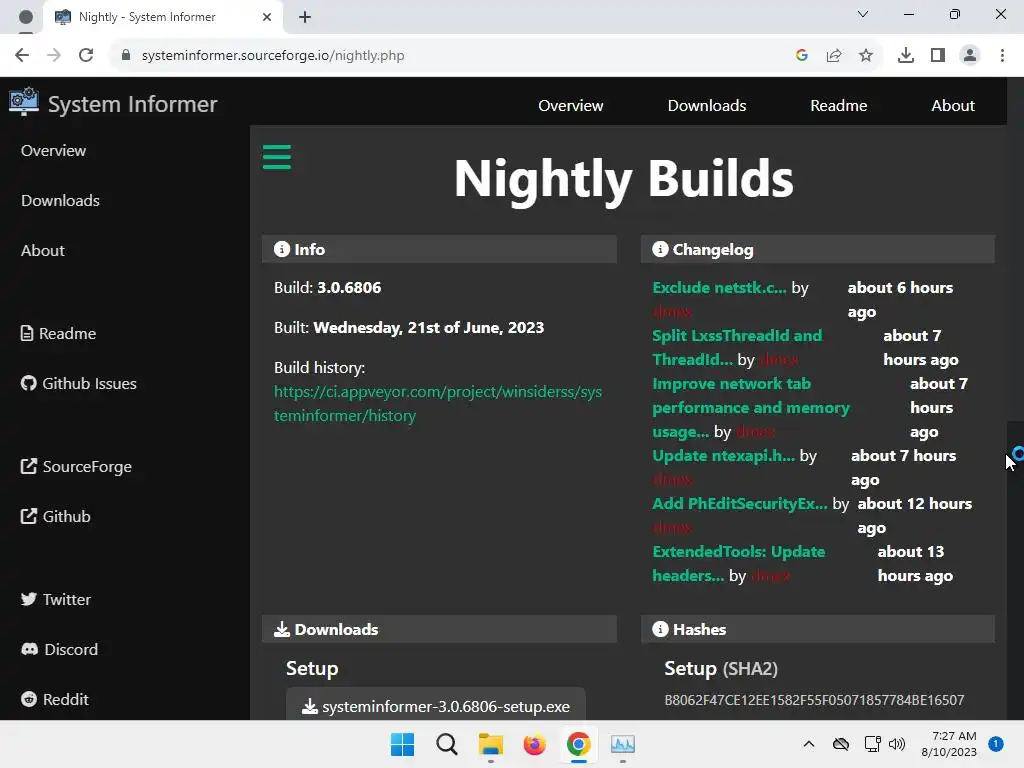Open the notification badge in the tray
The width and height of the screenshot is (1024, 768).
(996, 744)
